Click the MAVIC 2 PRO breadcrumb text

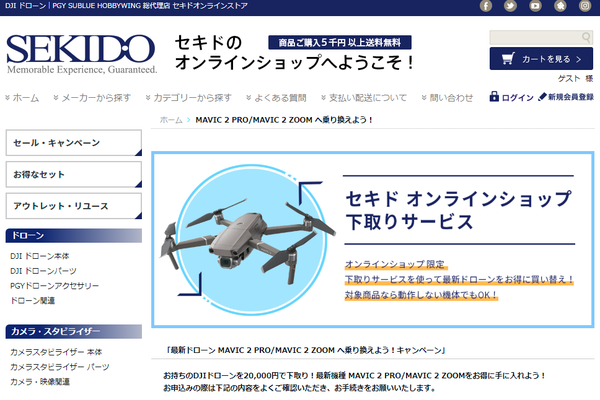(x=284, y=120)
